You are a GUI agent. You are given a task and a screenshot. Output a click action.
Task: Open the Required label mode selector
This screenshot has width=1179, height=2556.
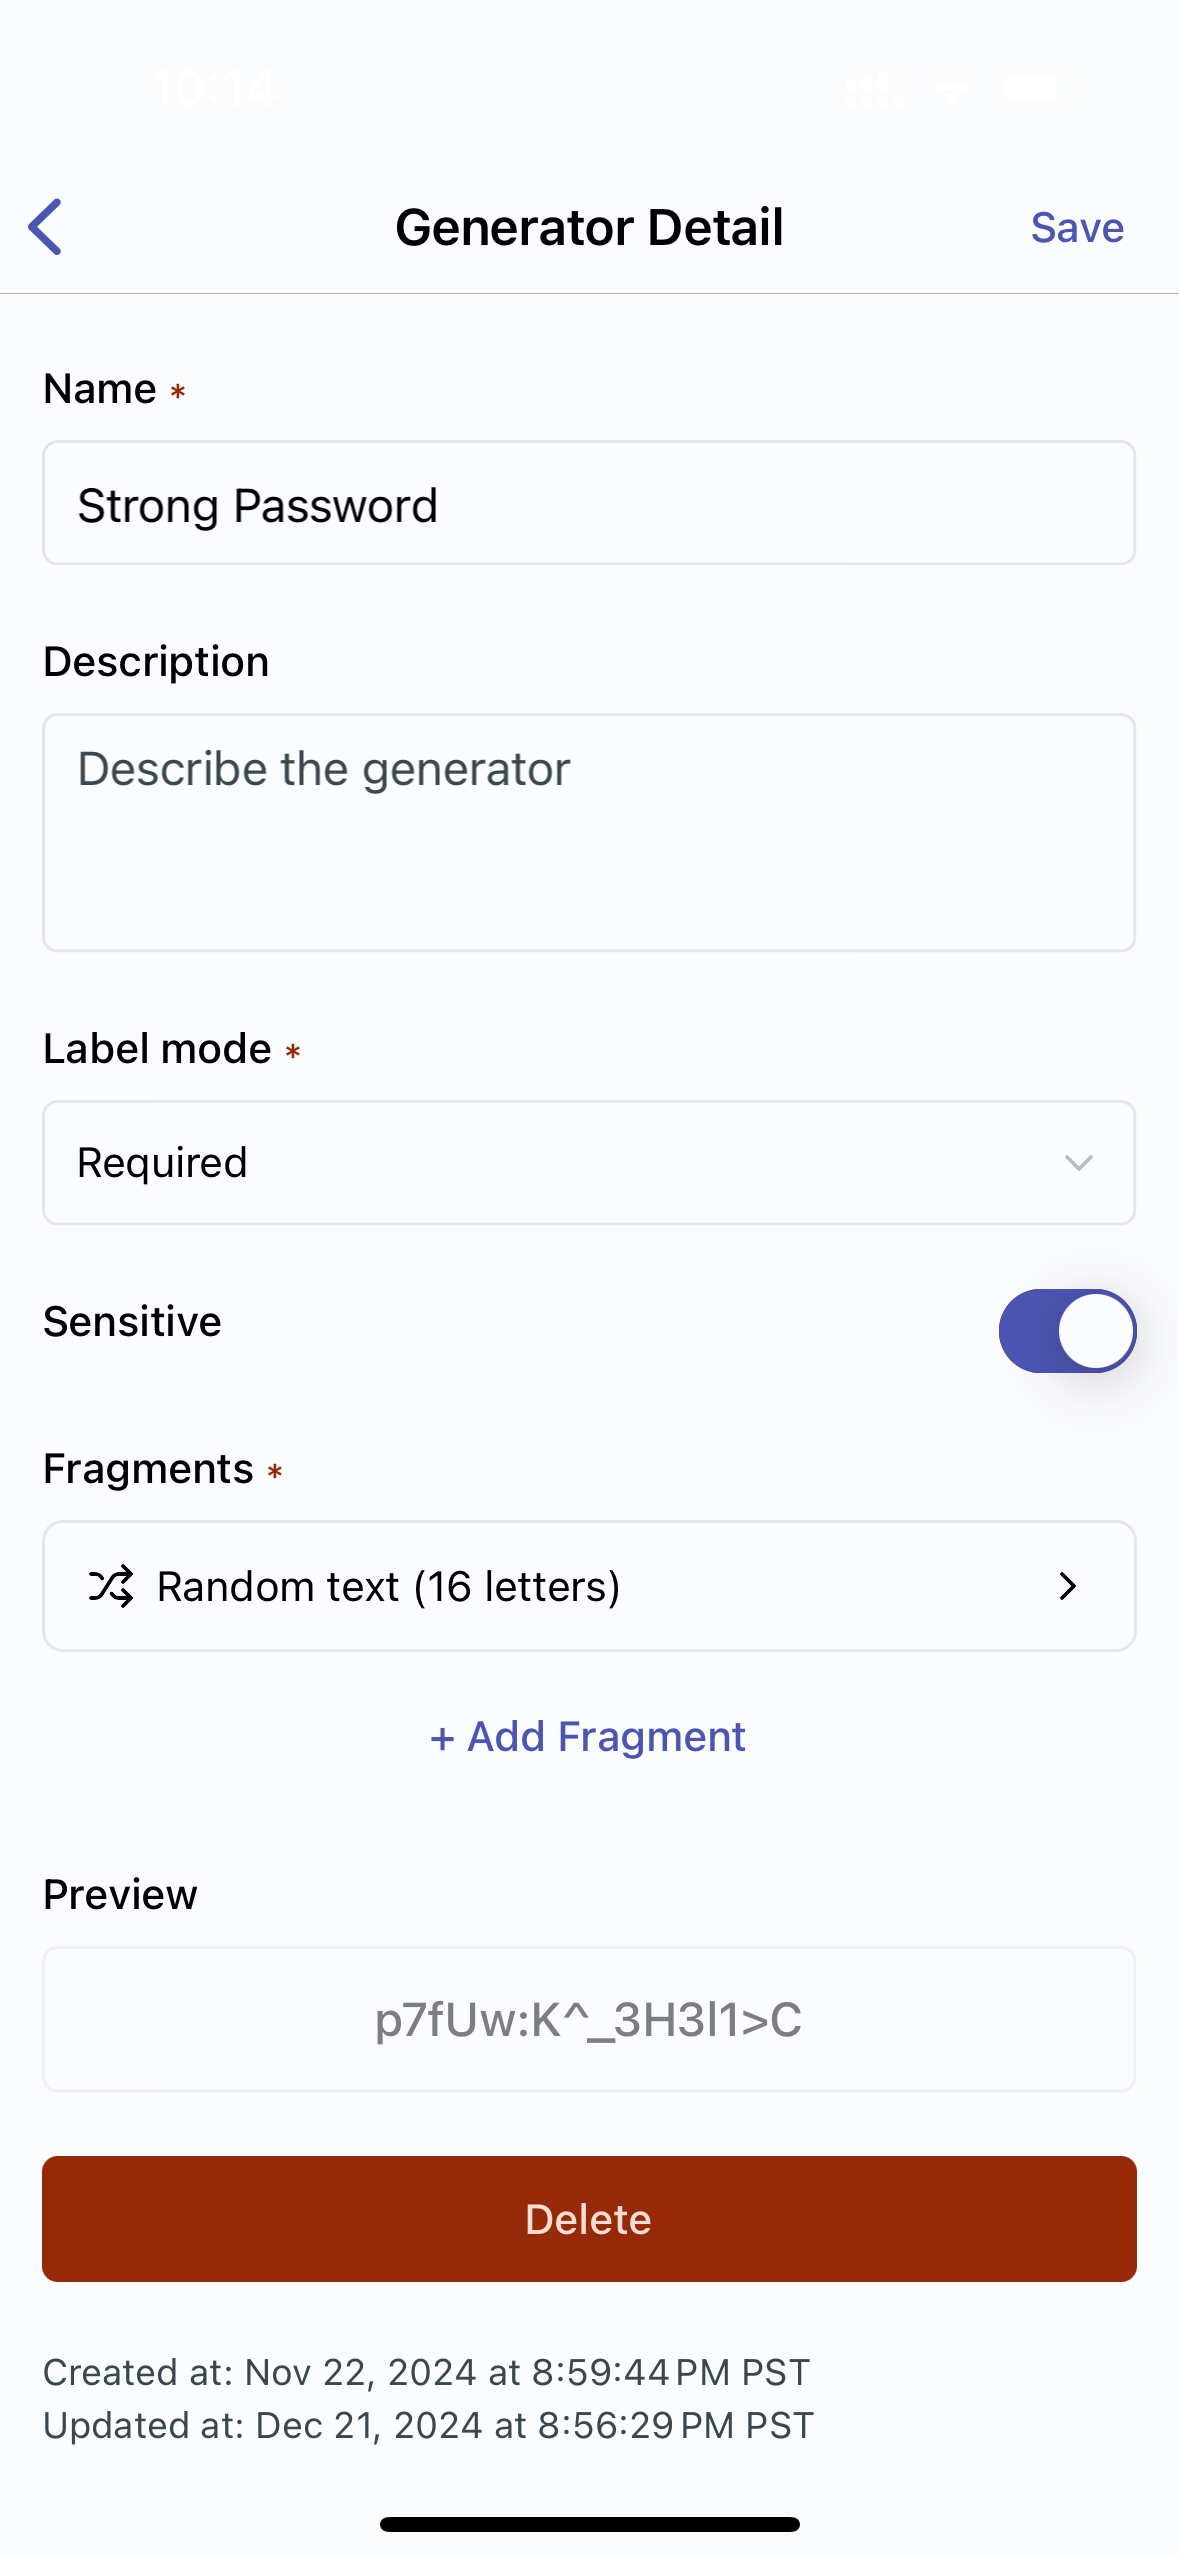click(x=589, y=1163)
